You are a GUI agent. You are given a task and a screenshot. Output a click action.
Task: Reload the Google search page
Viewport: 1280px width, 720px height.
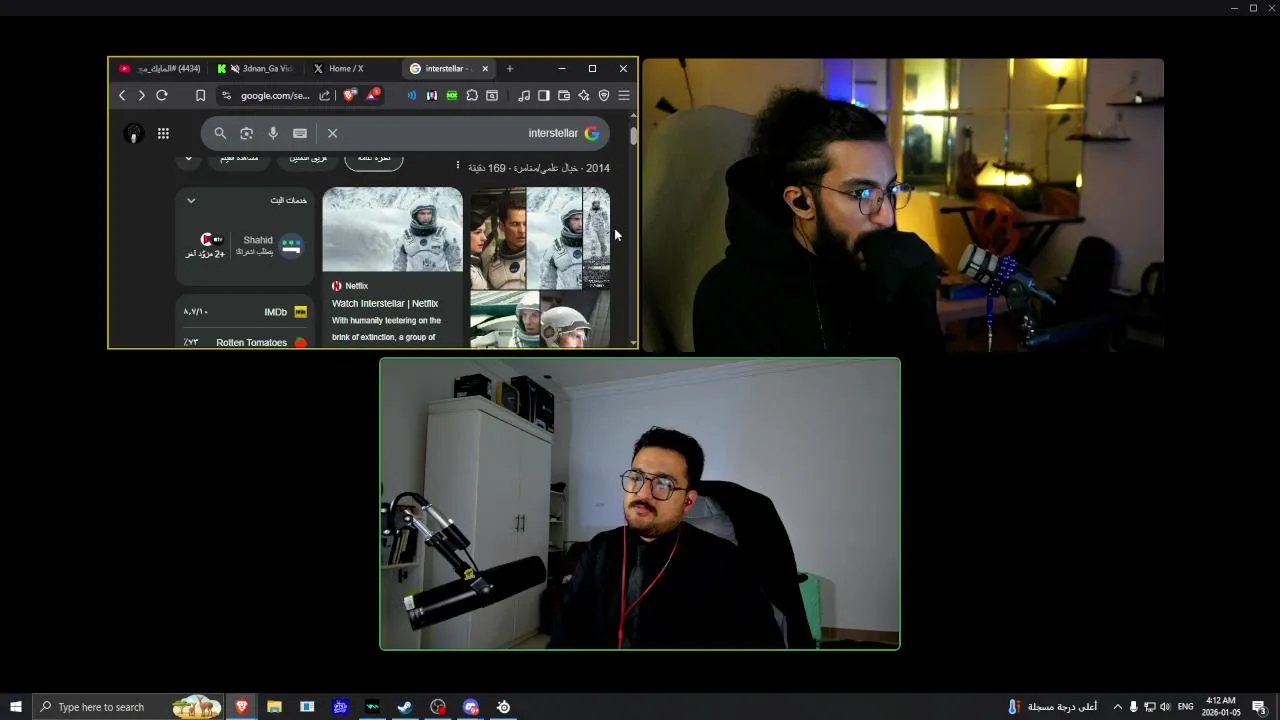click(161, 96)
